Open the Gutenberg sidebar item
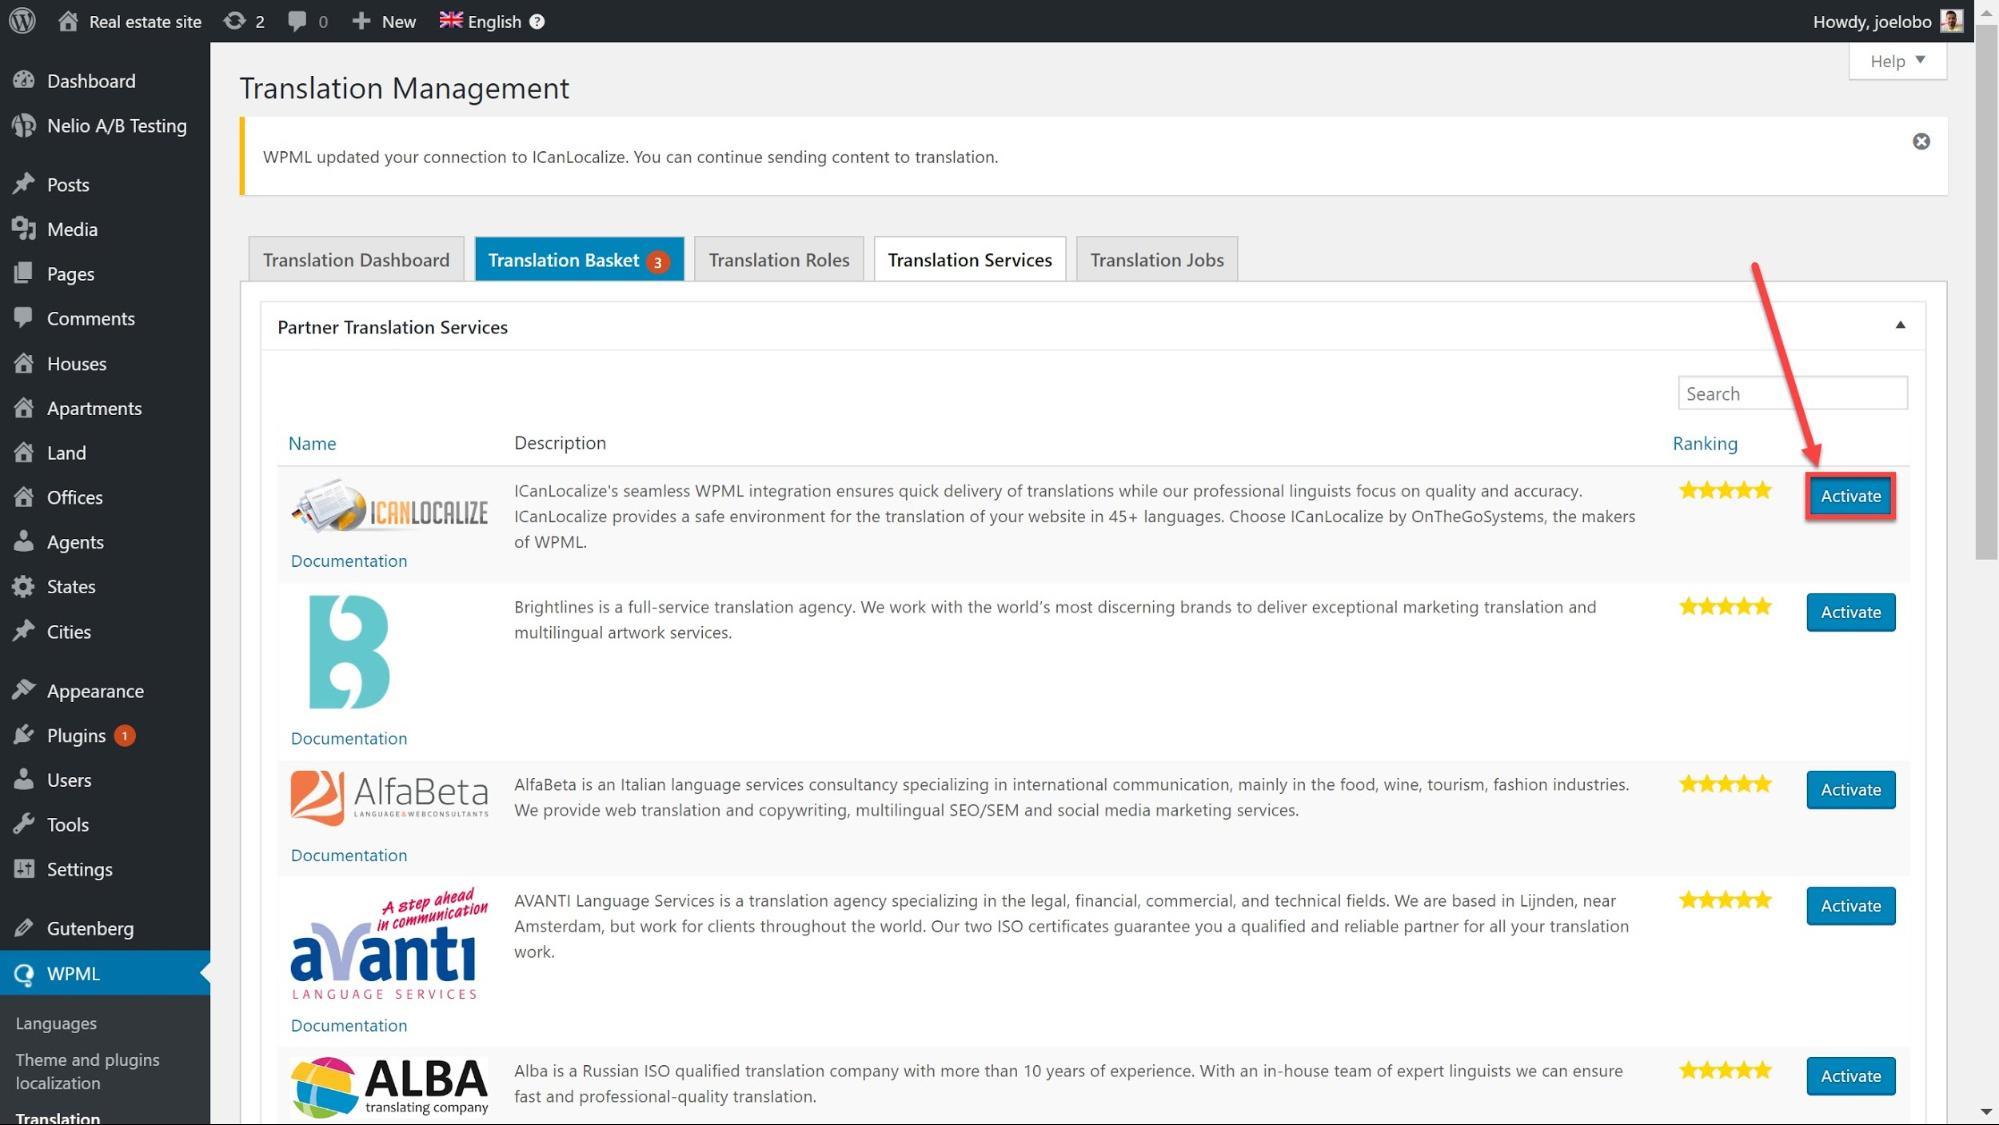The image size is (1999, 1125). coord(89,928)
